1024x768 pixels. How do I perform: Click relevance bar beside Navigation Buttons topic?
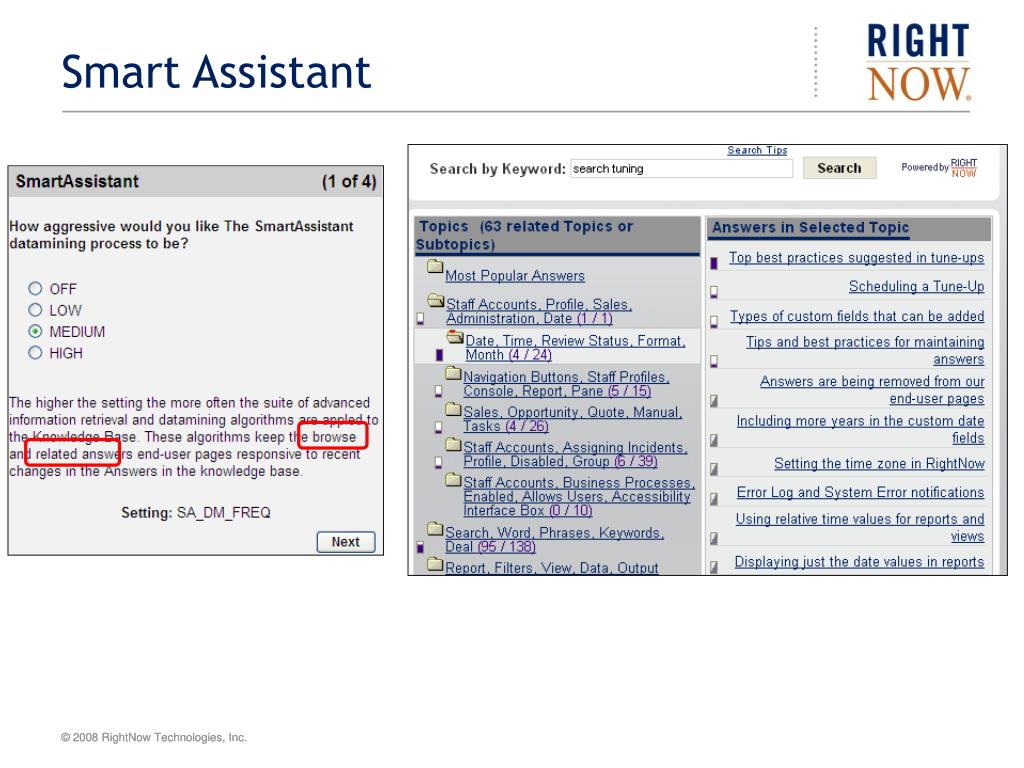coord(438,391)
